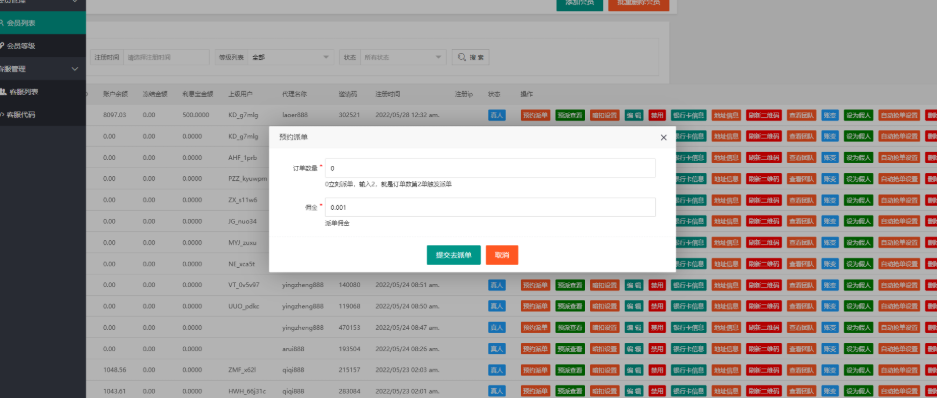
Task: Select the invite code 140080 cell
Action: [350, 284]
